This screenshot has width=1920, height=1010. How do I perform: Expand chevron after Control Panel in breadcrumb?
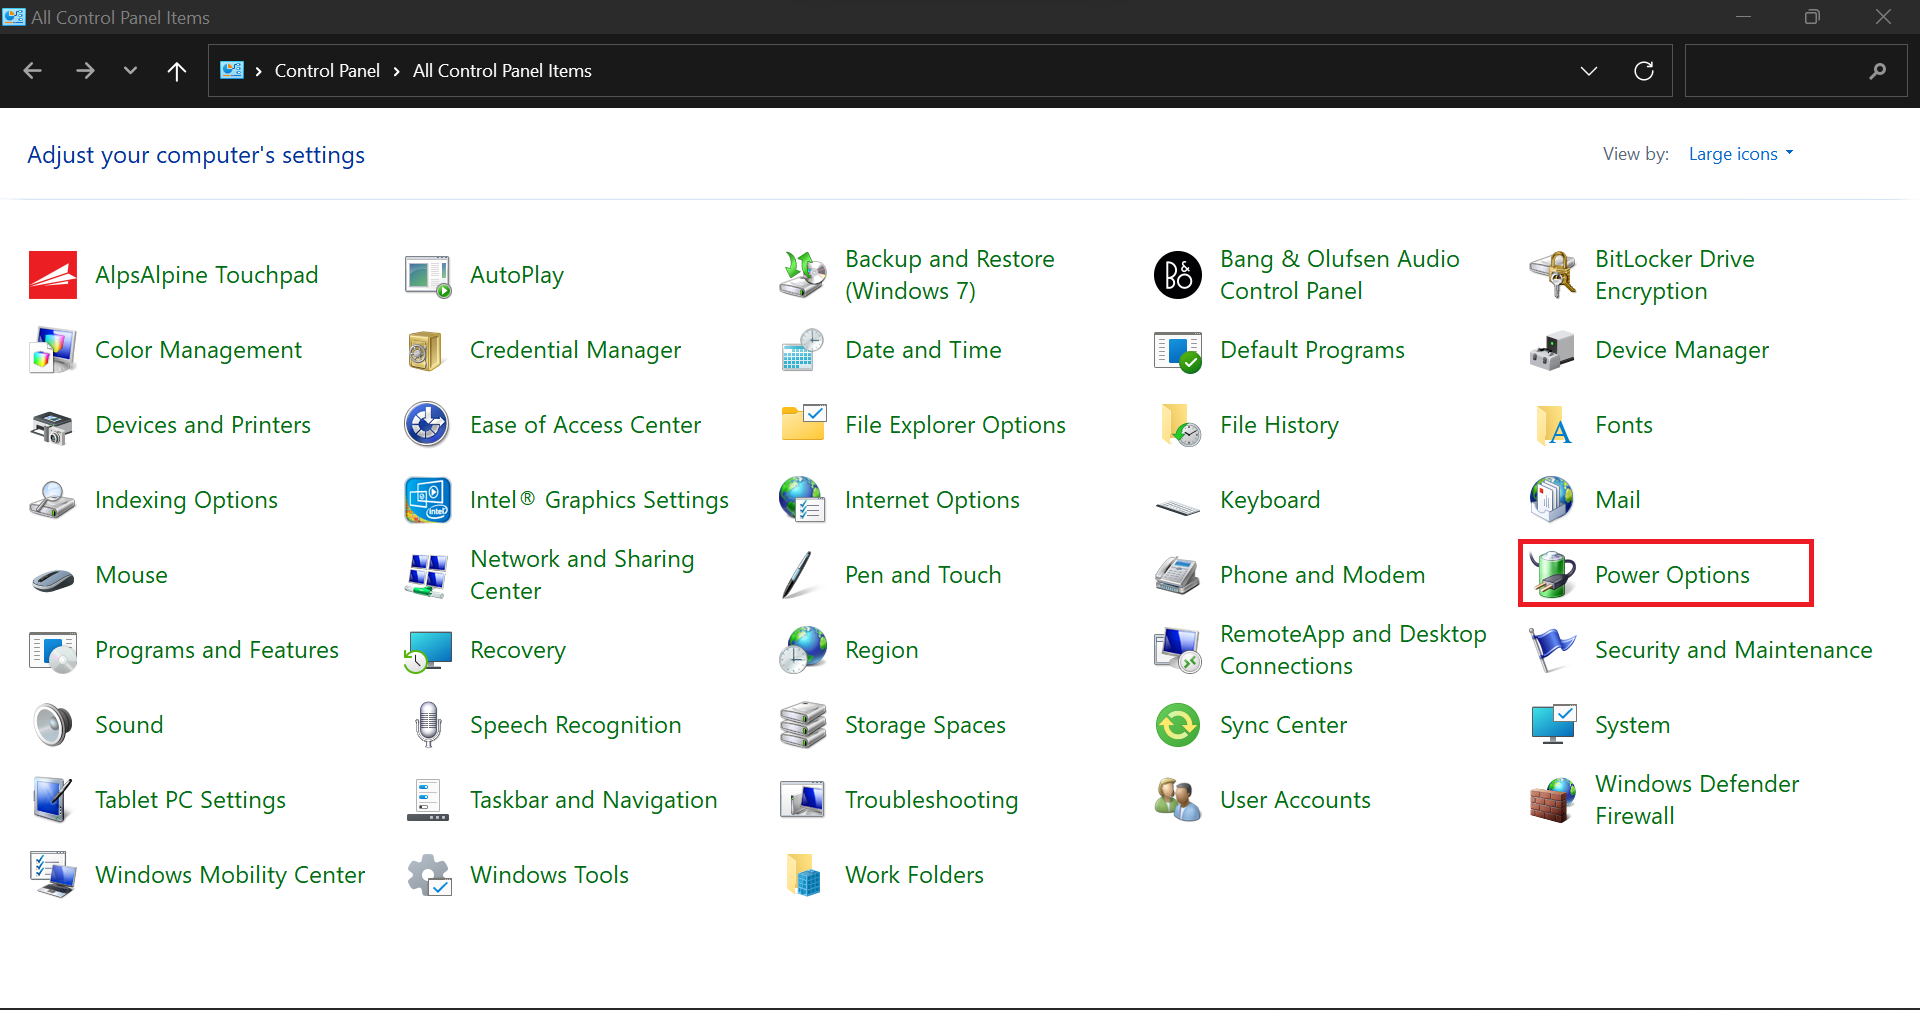coord(396,71)
